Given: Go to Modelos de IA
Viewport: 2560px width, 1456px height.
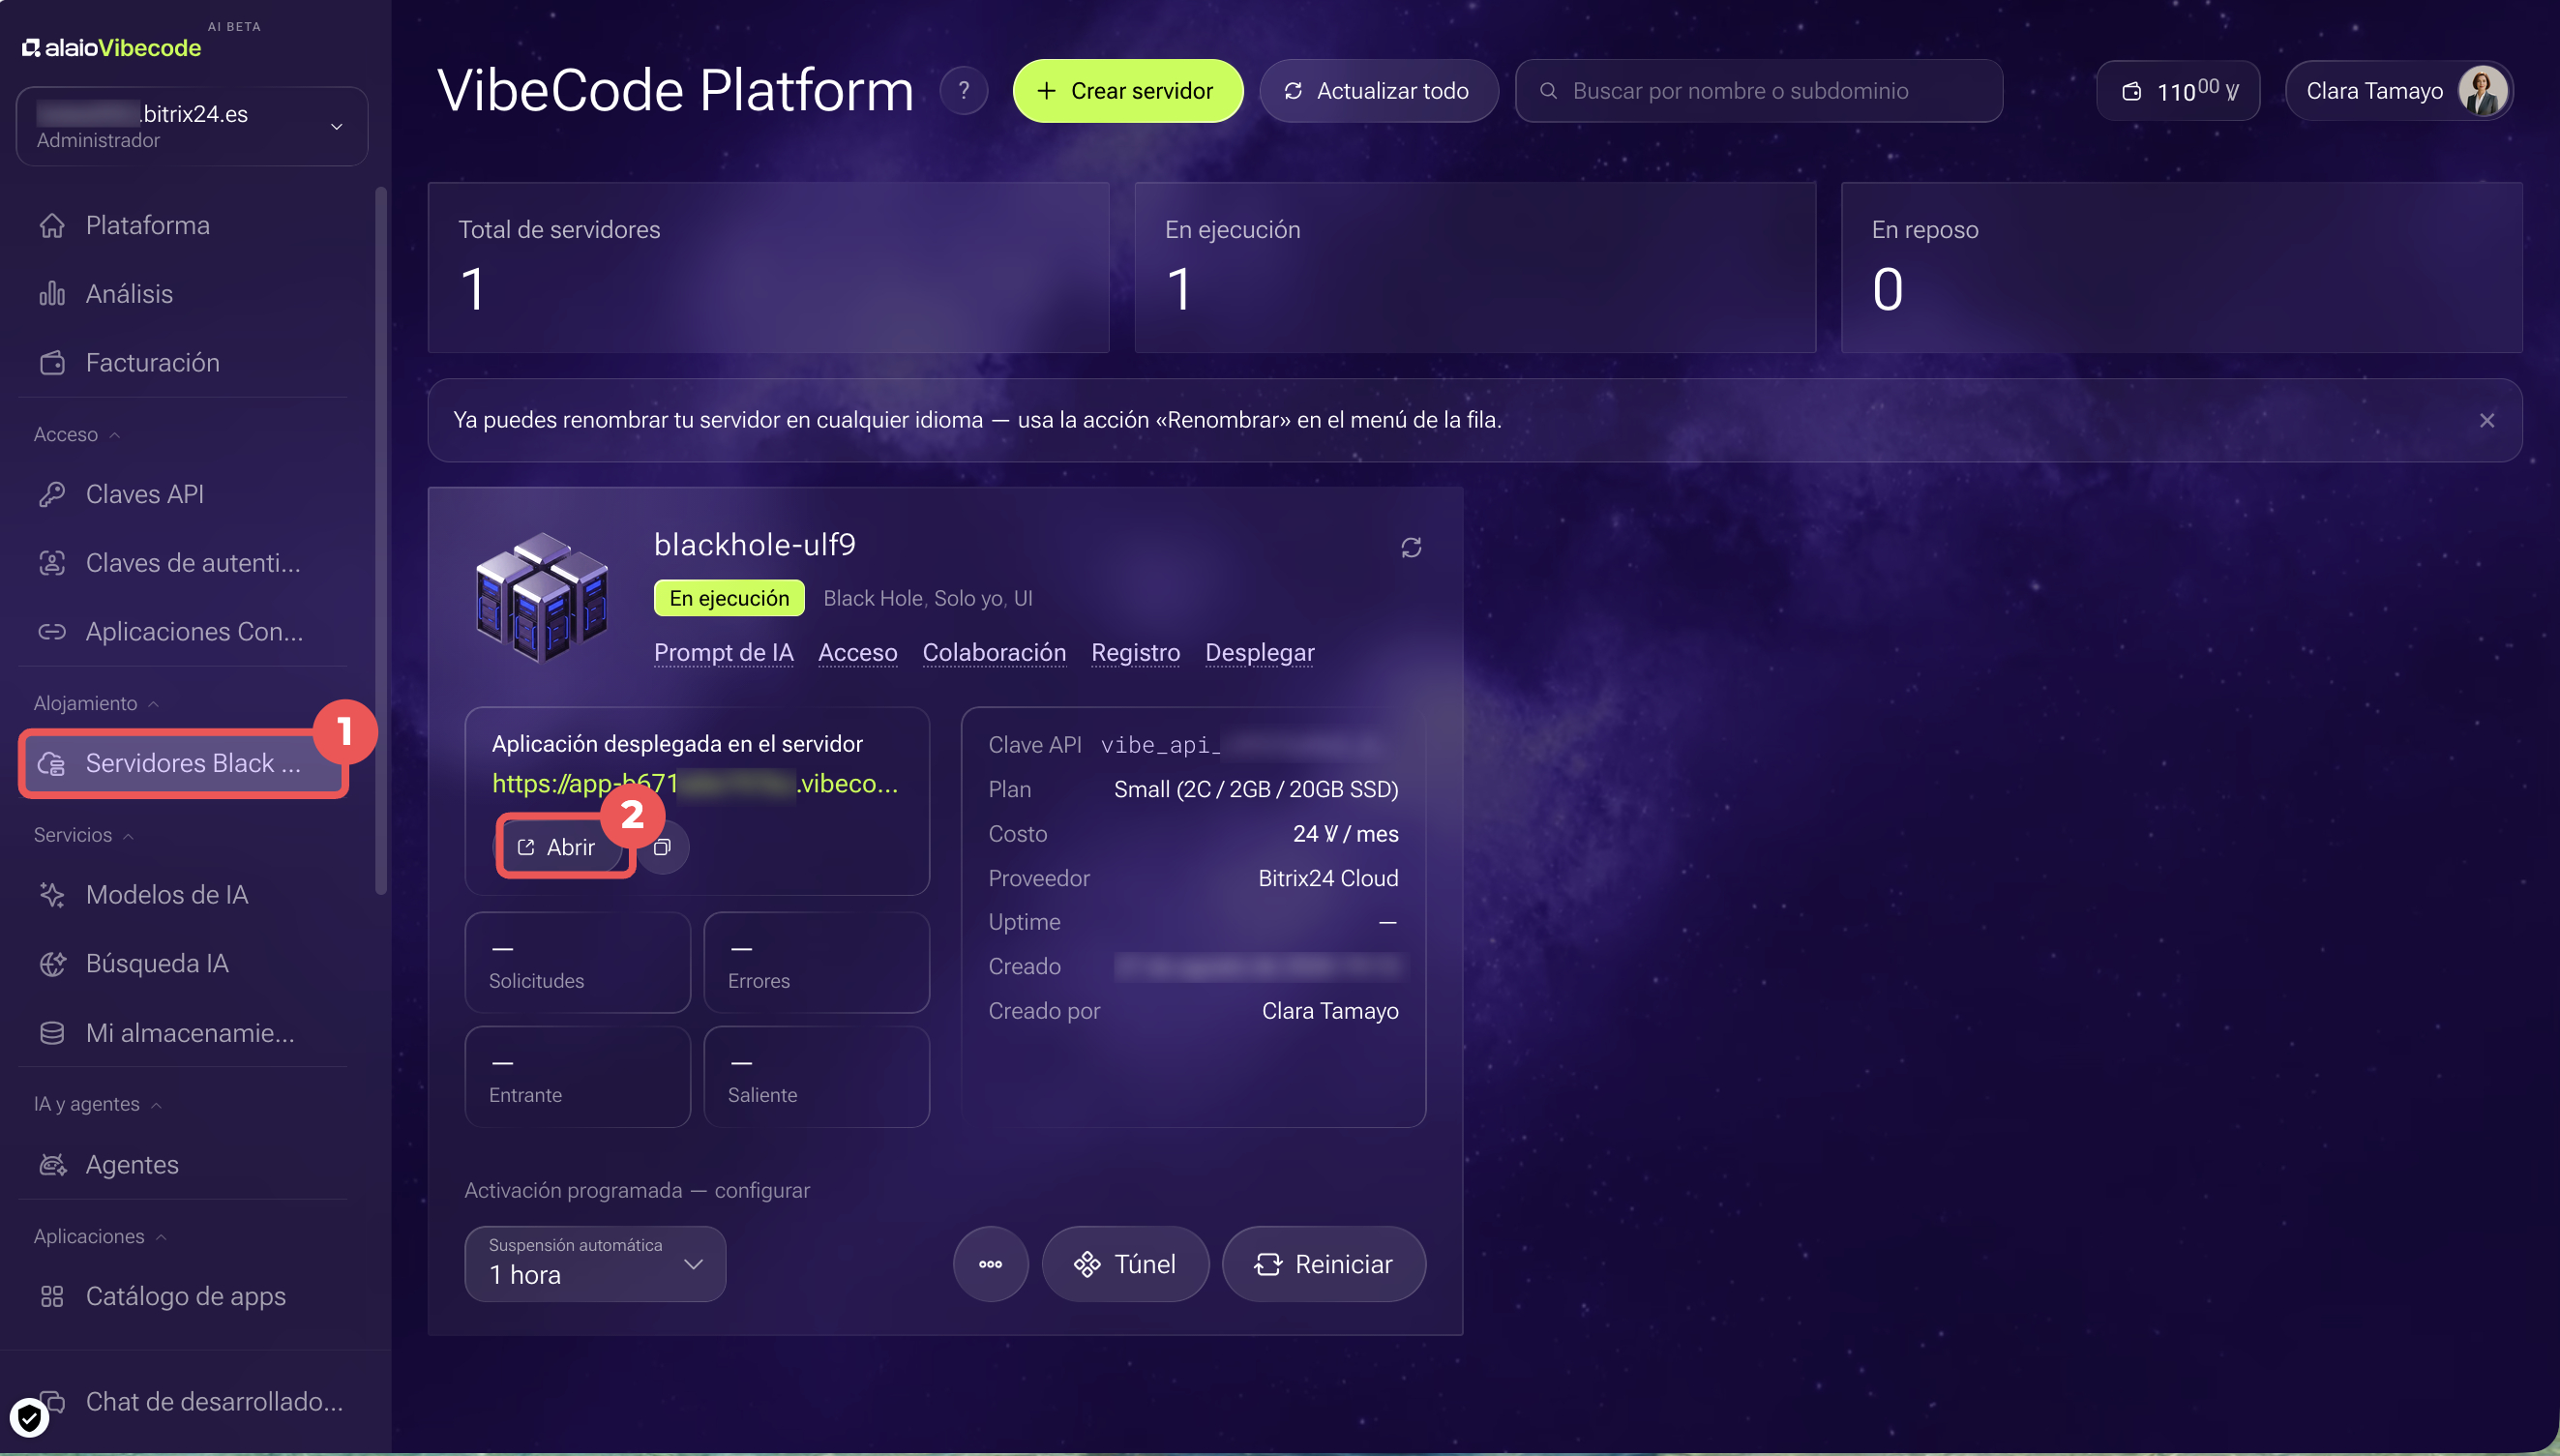Looking at the screenshot, I should click(x=166, y=895).
